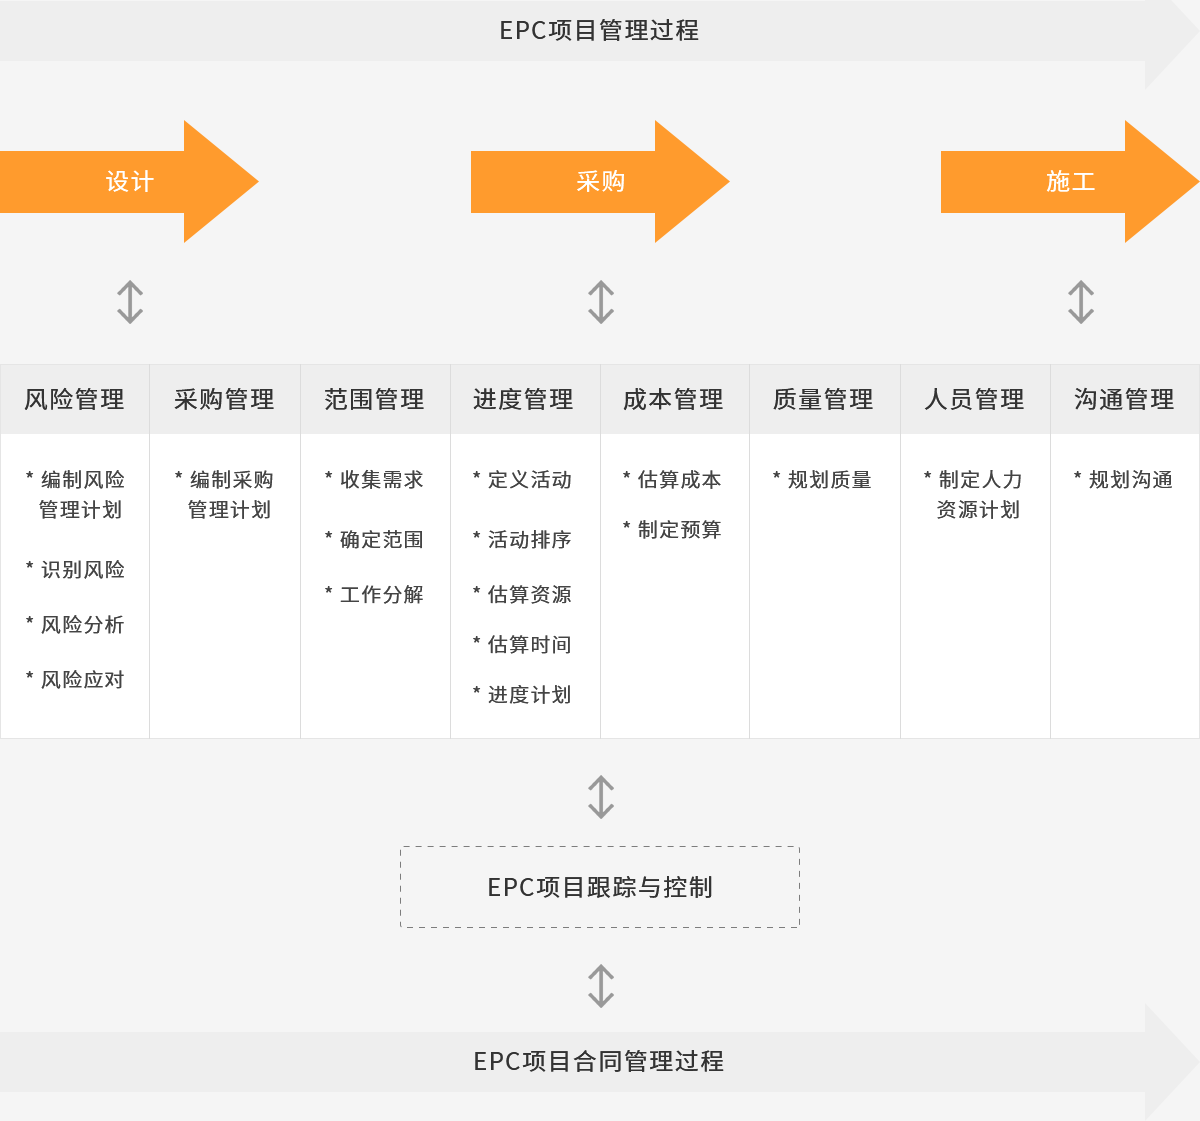This screenshot has height=1121, width=1200.
Task: Select the 定义活动 item
Action: pyautogui.click(x=522, y=480)
